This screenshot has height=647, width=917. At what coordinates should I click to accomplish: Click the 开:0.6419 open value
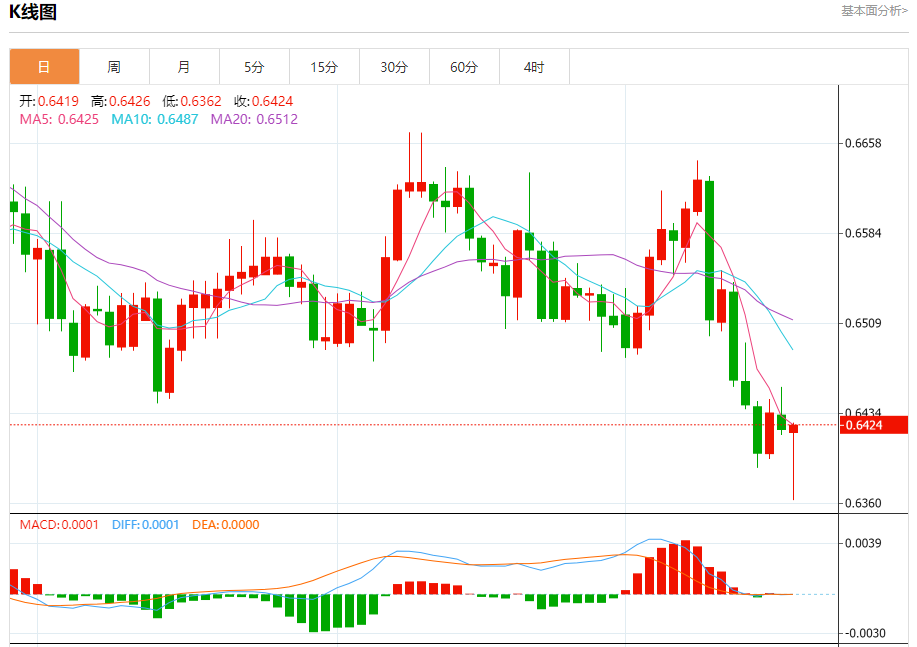pyautogui.click(x=49, y=101)
